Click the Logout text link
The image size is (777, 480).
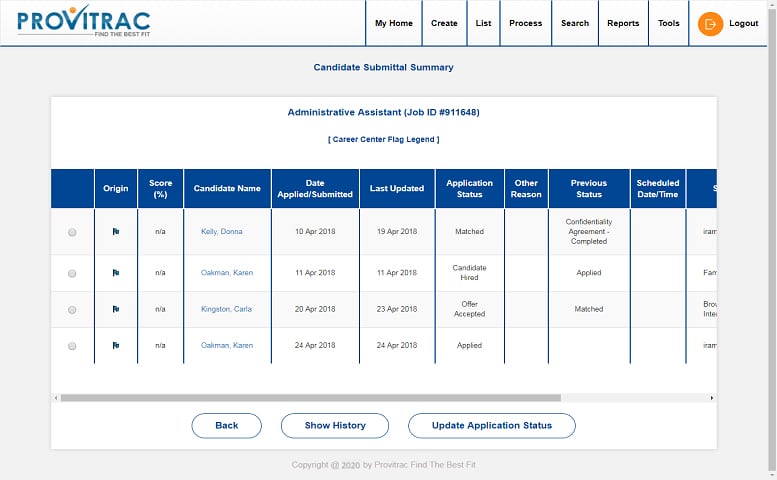coord(743,23)
